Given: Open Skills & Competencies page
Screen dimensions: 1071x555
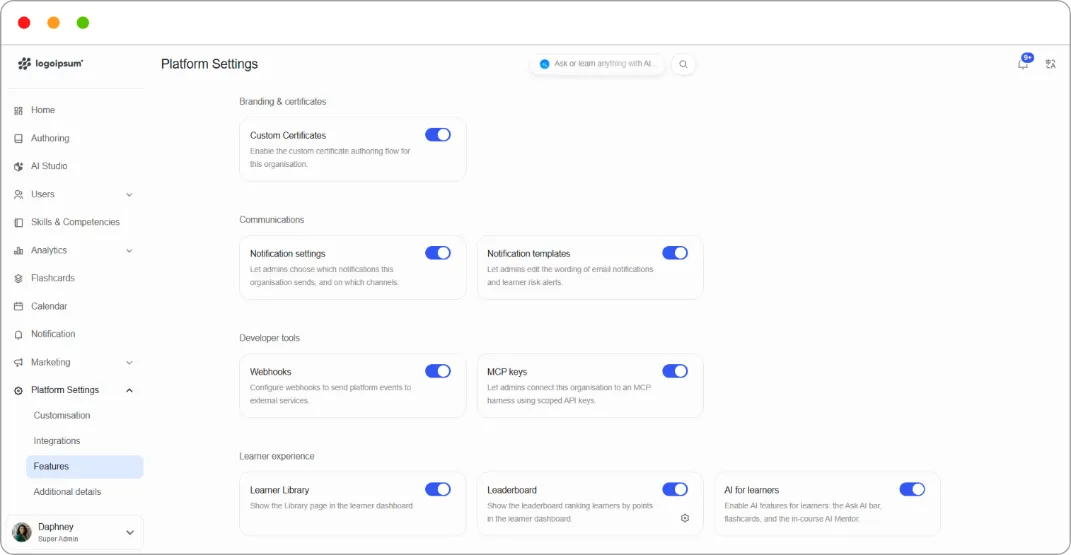Looking at the screenshot, I should click(x=75, y=222).
